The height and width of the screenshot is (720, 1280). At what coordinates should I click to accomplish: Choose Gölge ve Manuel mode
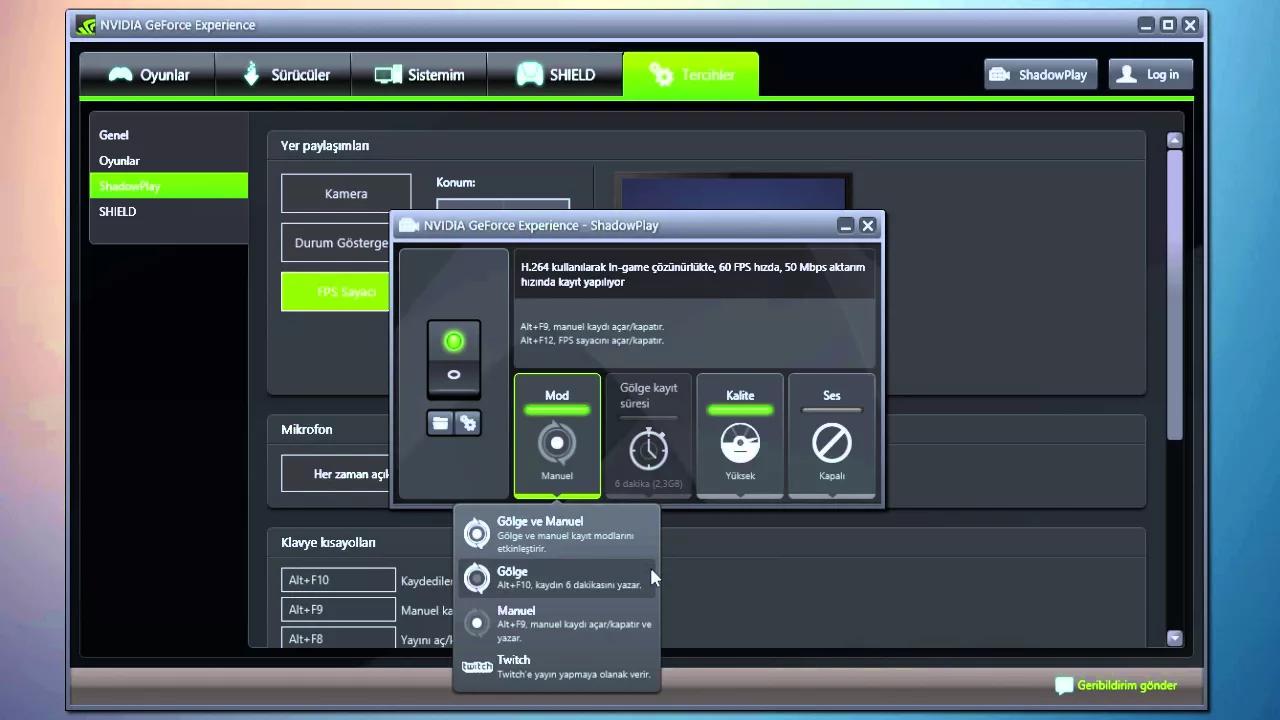[x=557, y=534]
